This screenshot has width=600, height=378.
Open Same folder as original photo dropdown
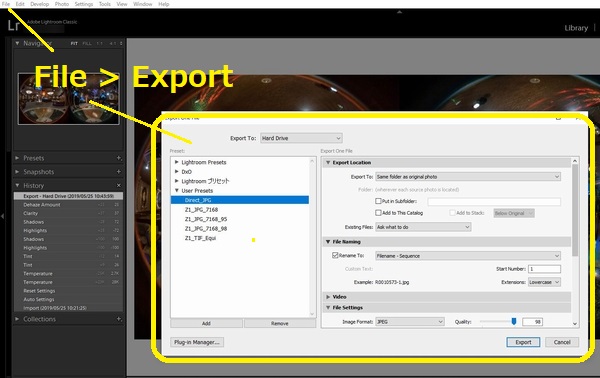(468, 177)
